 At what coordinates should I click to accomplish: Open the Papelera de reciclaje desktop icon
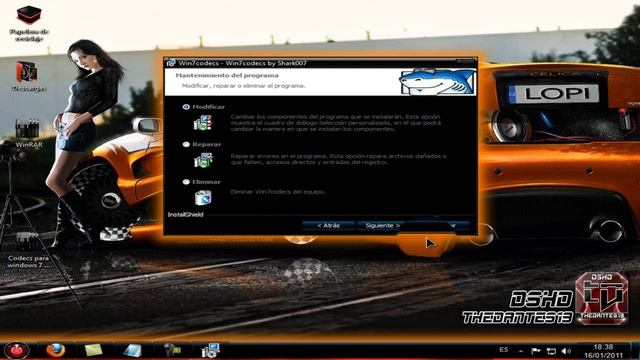coord(29,23)
